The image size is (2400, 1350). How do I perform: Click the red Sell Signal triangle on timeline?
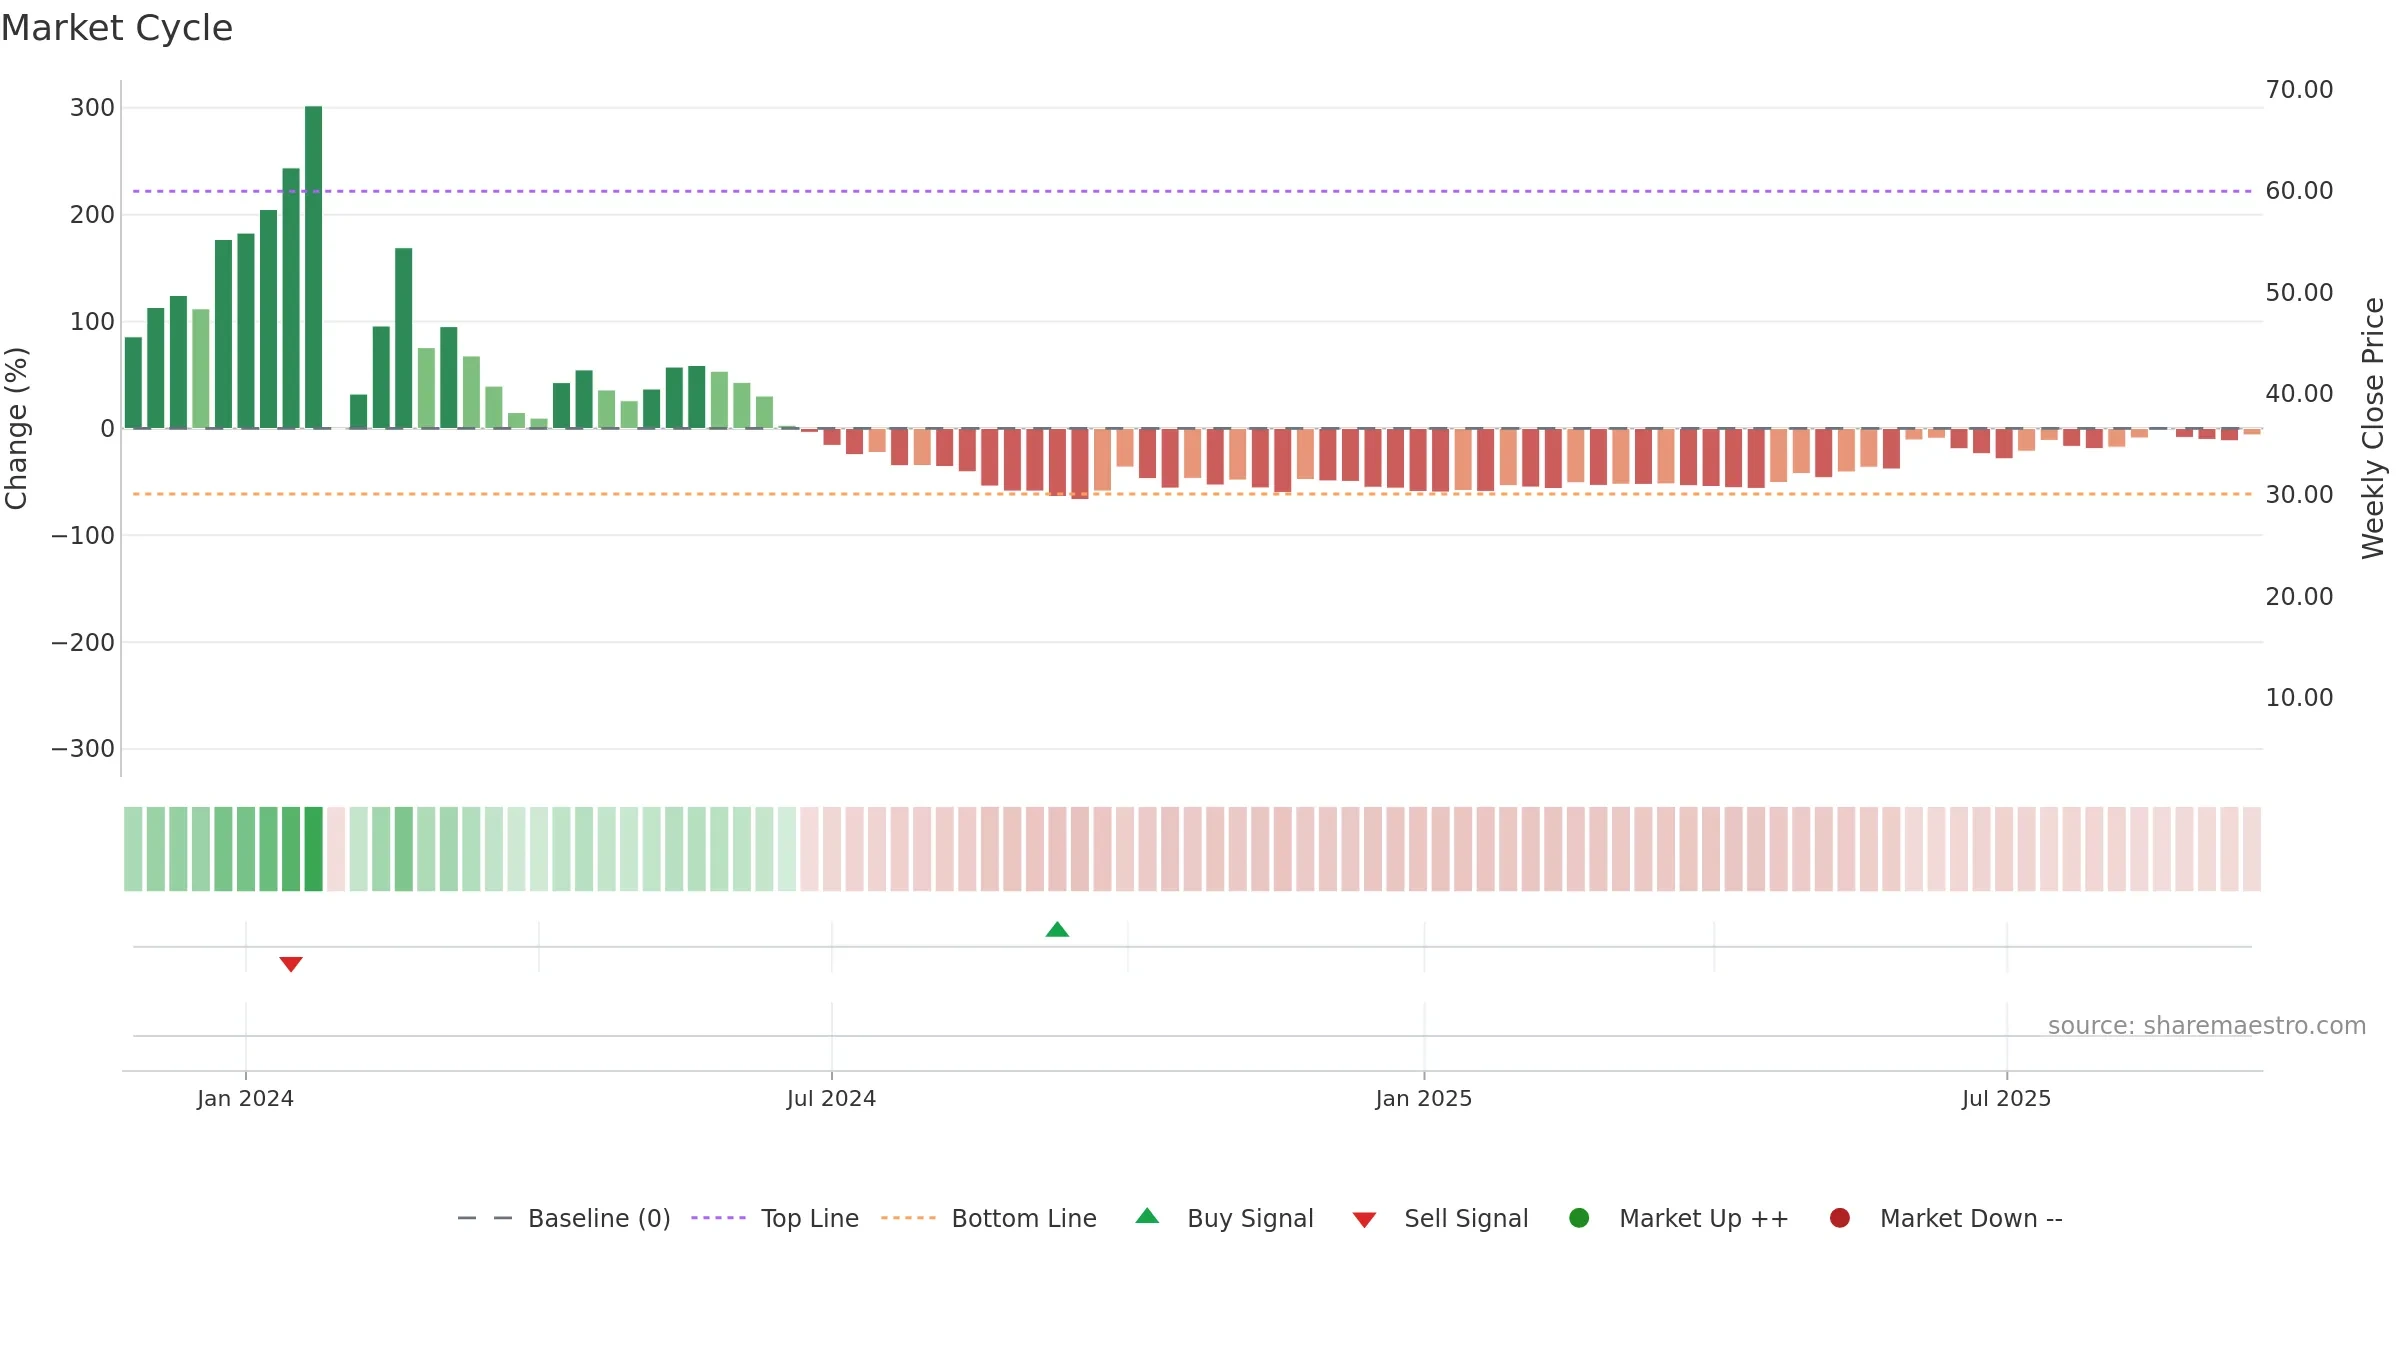291,964
